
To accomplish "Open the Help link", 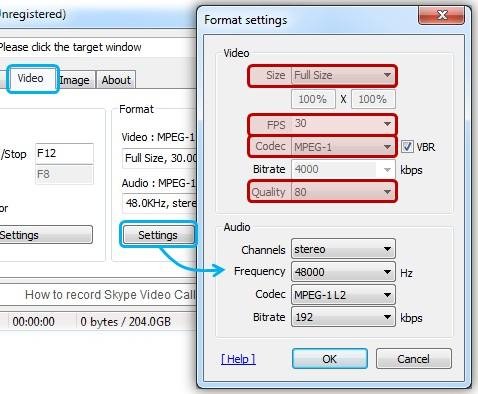I will [x=238, y=359].
